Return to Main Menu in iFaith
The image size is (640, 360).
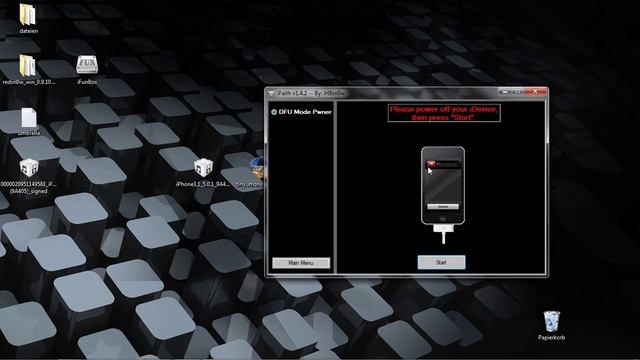coord(301,263)
